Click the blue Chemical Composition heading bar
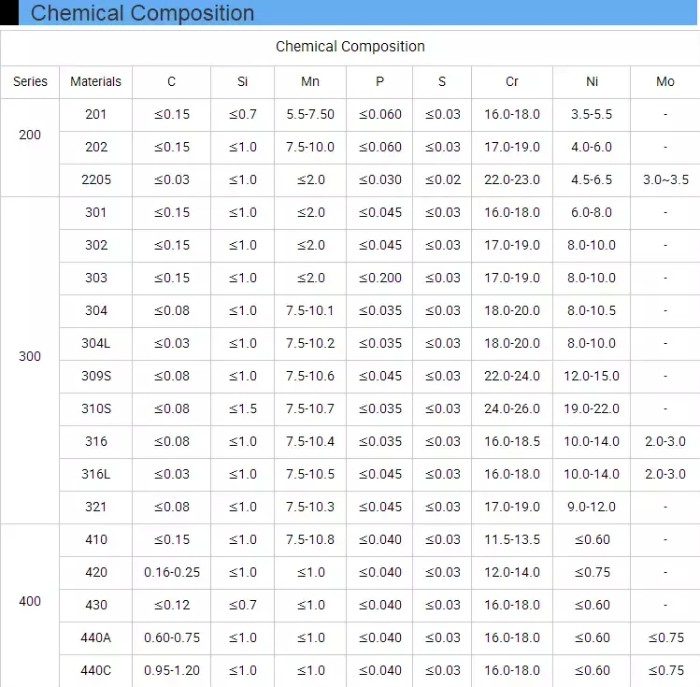 click(350, 13)
